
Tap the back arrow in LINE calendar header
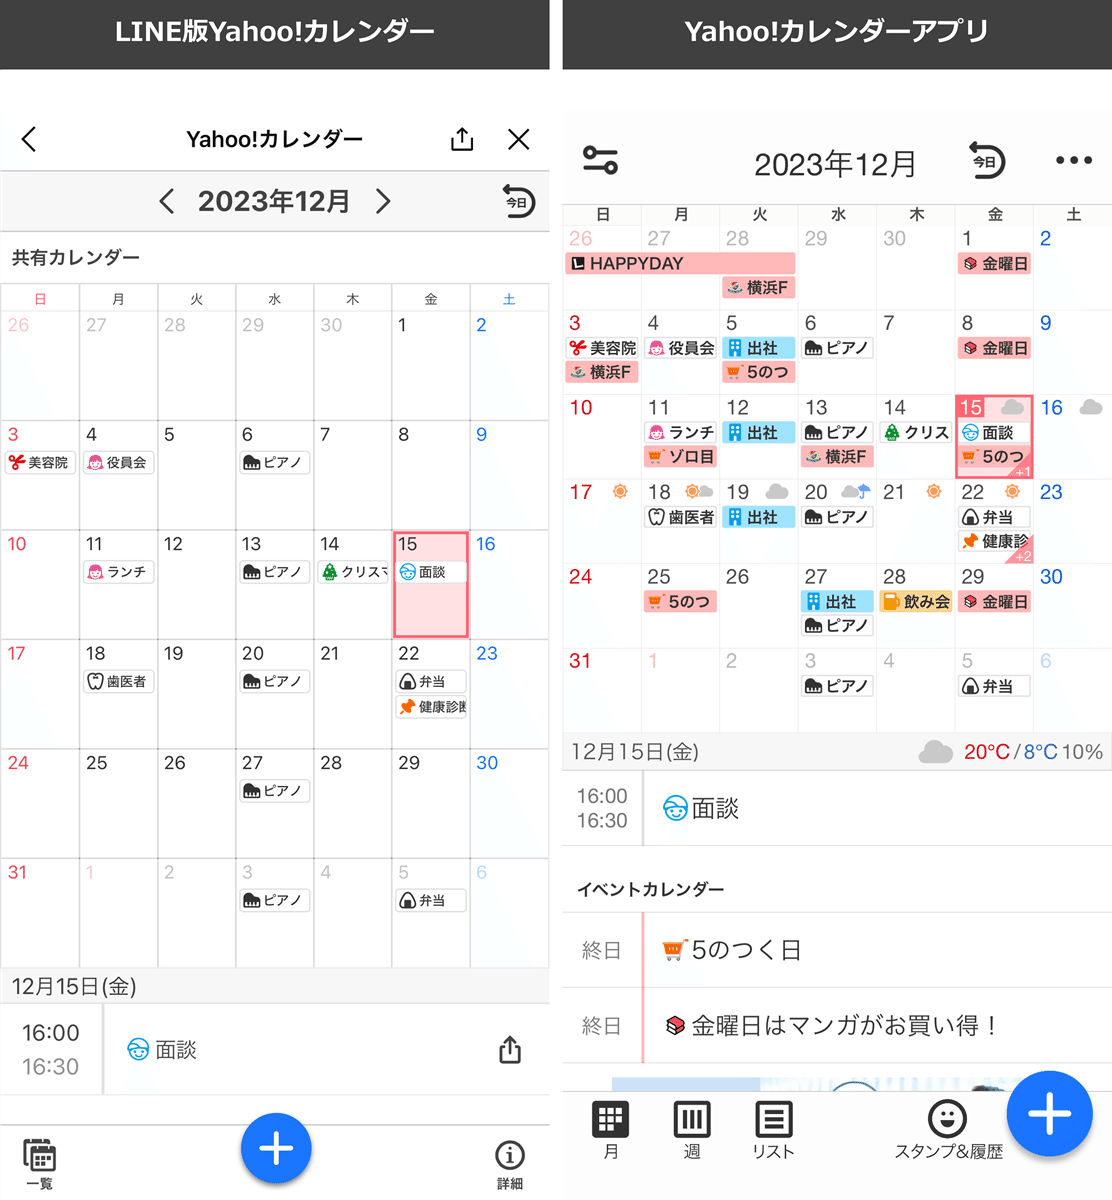pos(28,139)
